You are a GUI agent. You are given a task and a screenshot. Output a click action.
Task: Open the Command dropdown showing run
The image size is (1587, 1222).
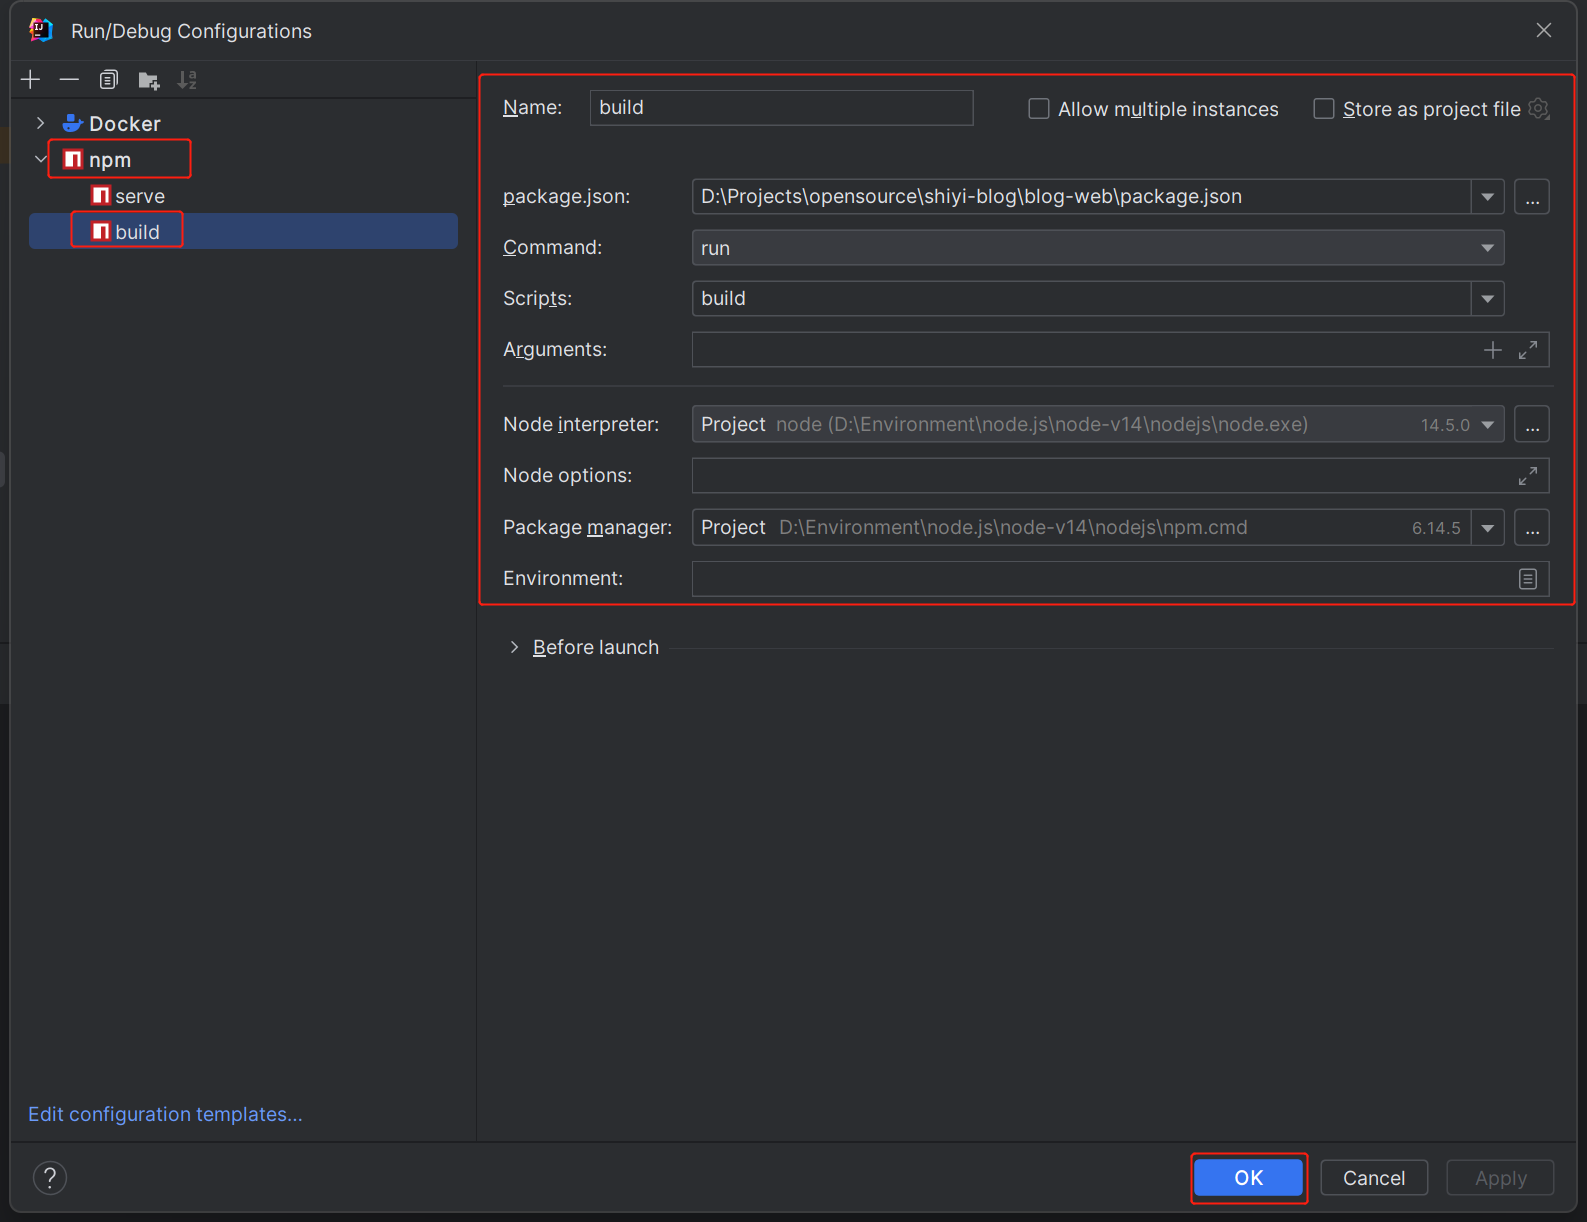point(1097,248)
